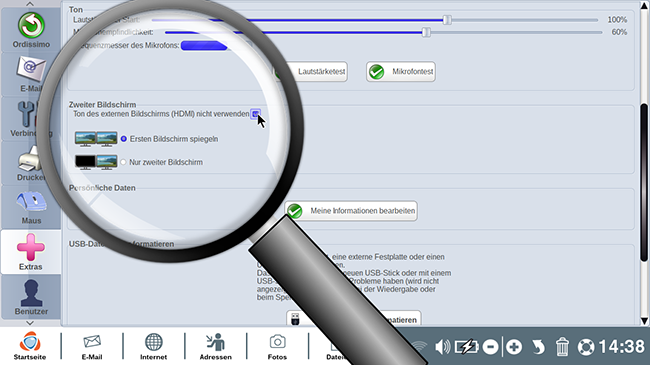Open the Drucker printer settings
This screenshot has height=365, width=650.
click(x=31, y=163)
